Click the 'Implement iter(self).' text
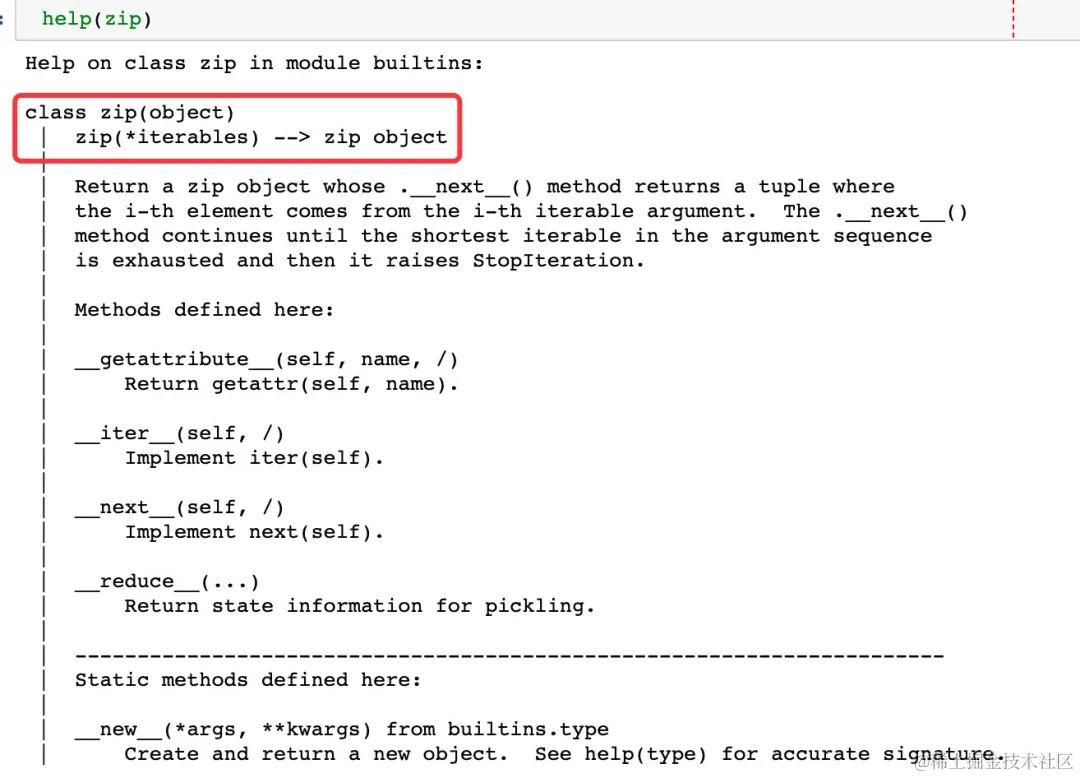 [254, 459]
